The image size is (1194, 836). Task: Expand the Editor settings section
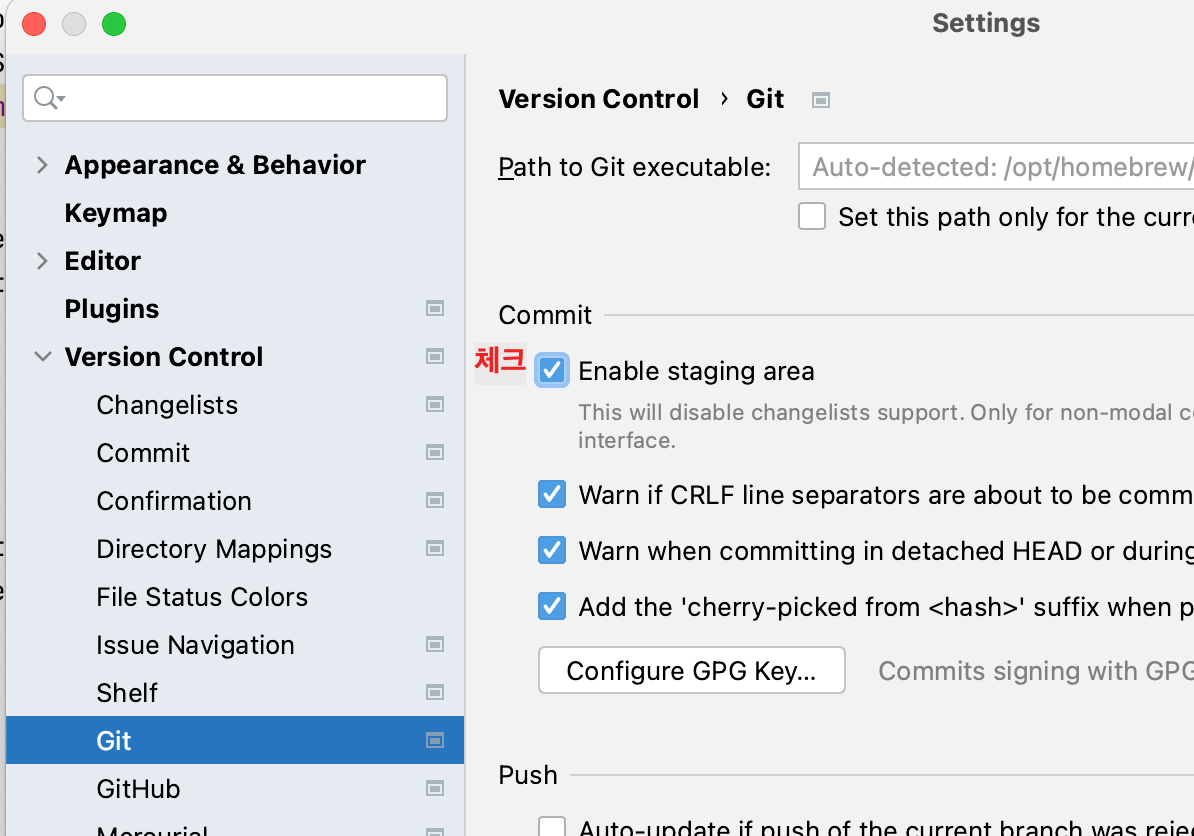(x=42, y=261)
